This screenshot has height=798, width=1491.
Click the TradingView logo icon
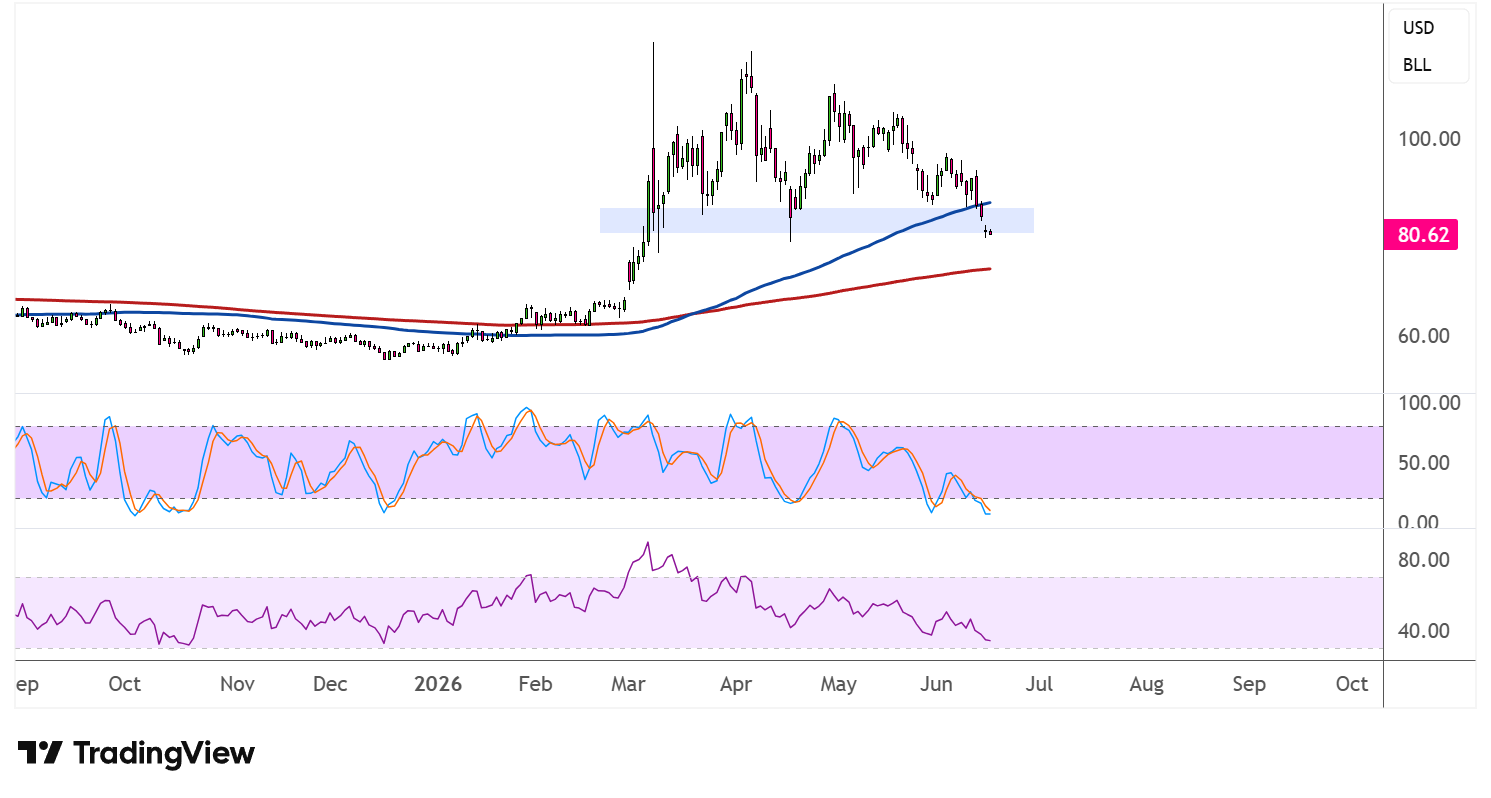pos(41,753)
